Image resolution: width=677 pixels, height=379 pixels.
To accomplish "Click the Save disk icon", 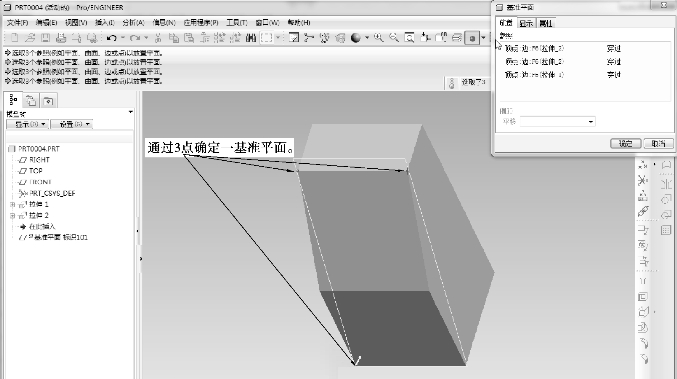I will click(45, 38).
